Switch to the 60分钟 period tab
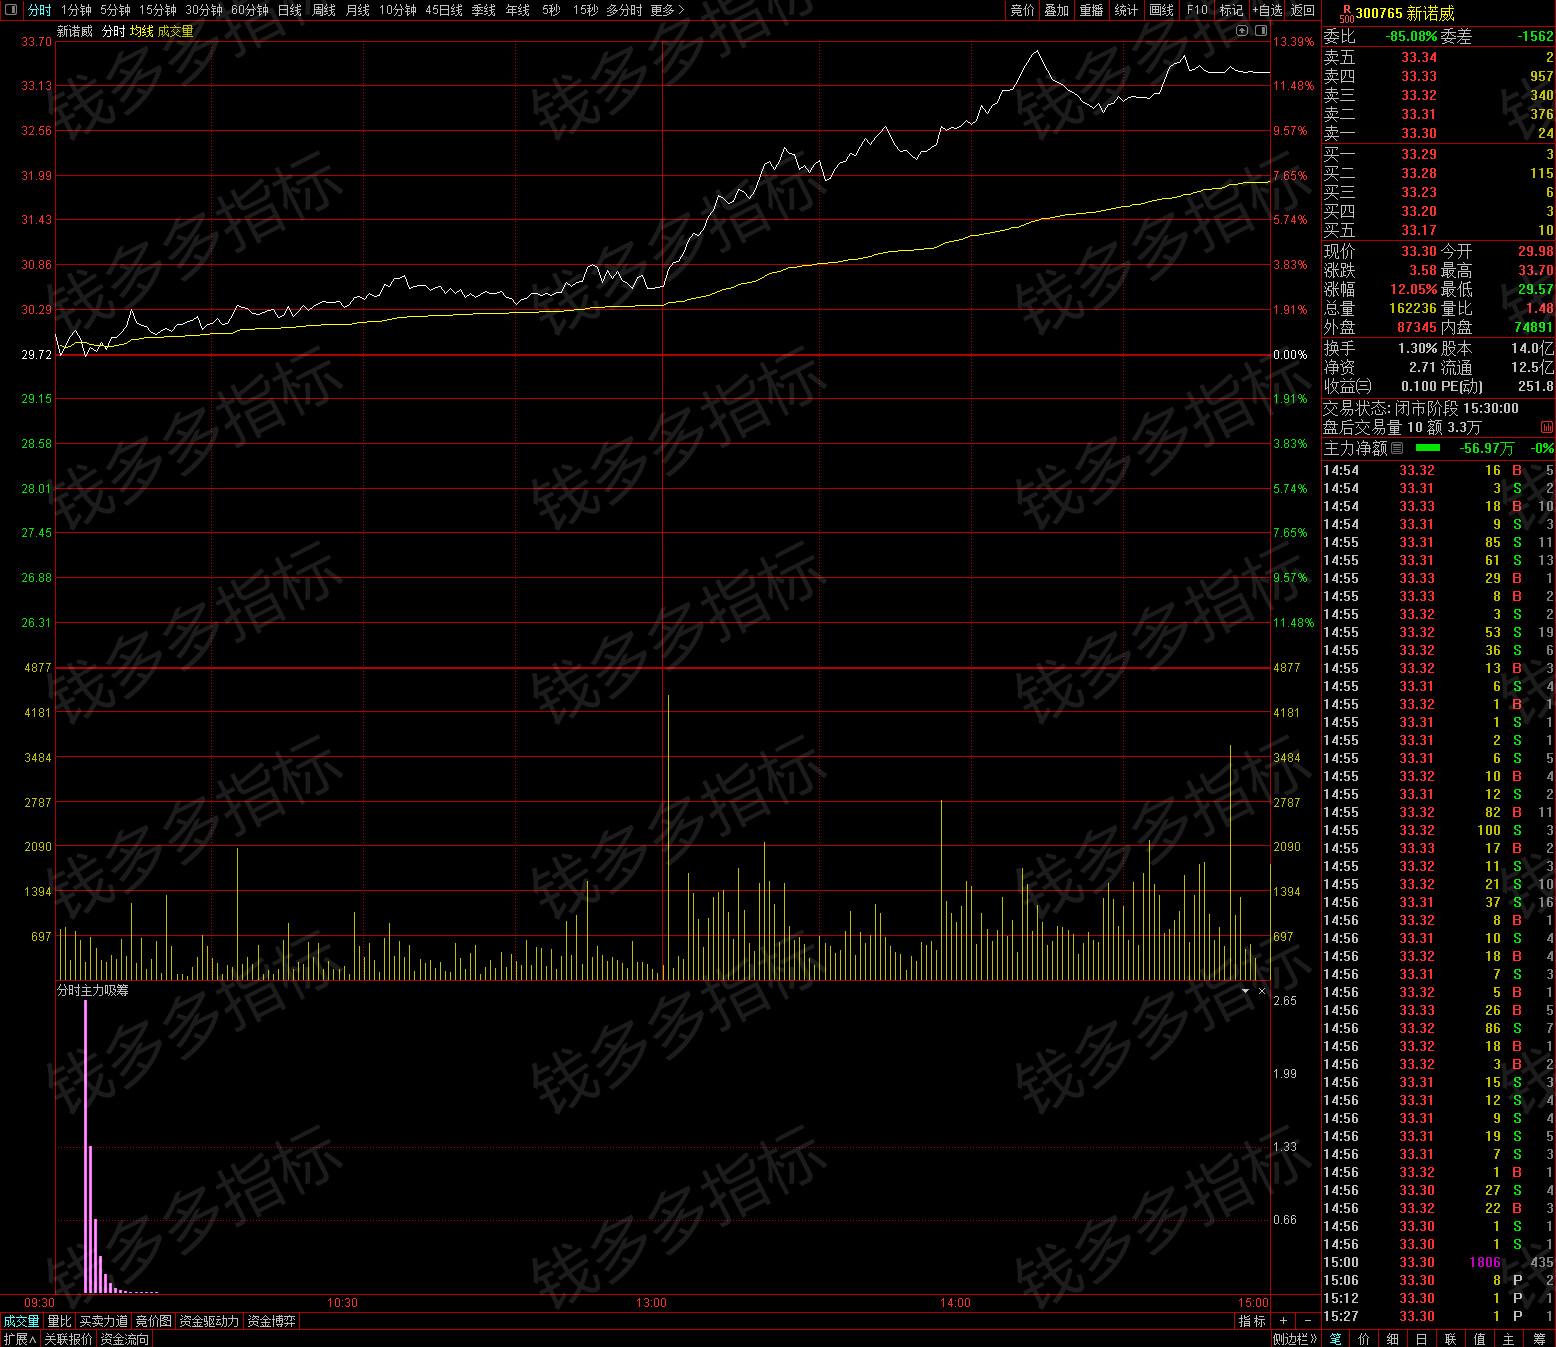 [x=250, y=10]
